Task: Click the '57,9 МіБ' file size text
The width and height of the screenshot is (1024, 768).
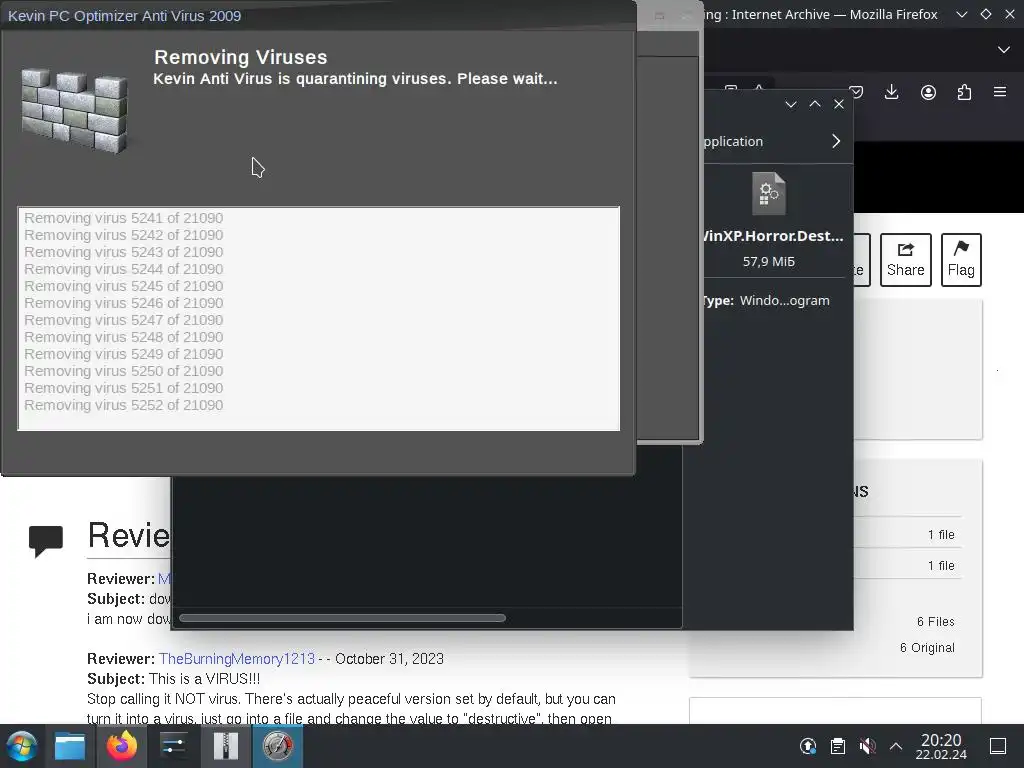Action: [769, 261]
